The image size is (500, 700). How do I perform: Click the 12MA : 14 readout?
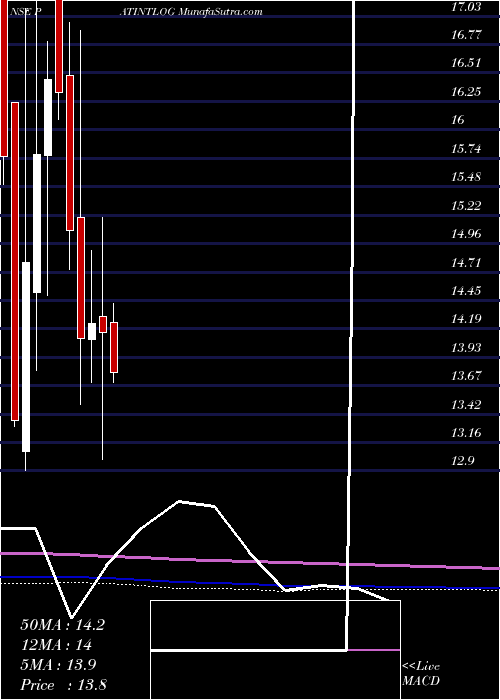point(56,645)
